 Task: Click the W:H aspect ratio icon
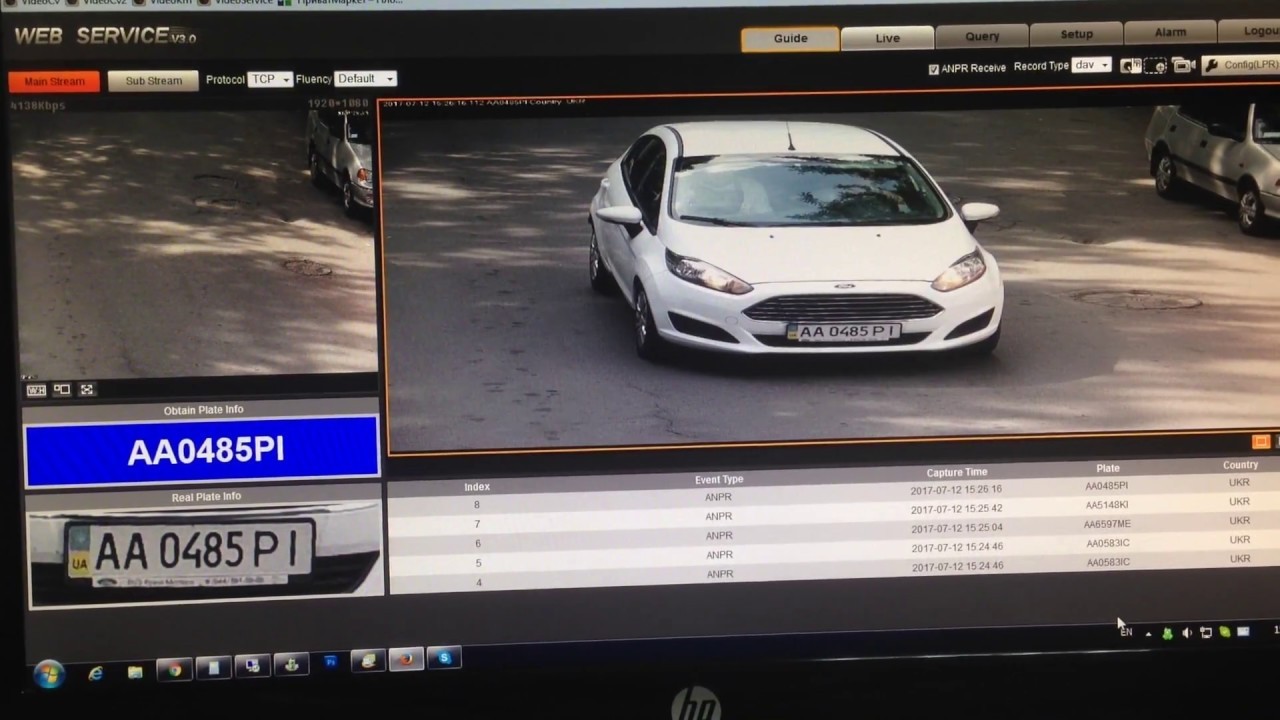(36, 390)
